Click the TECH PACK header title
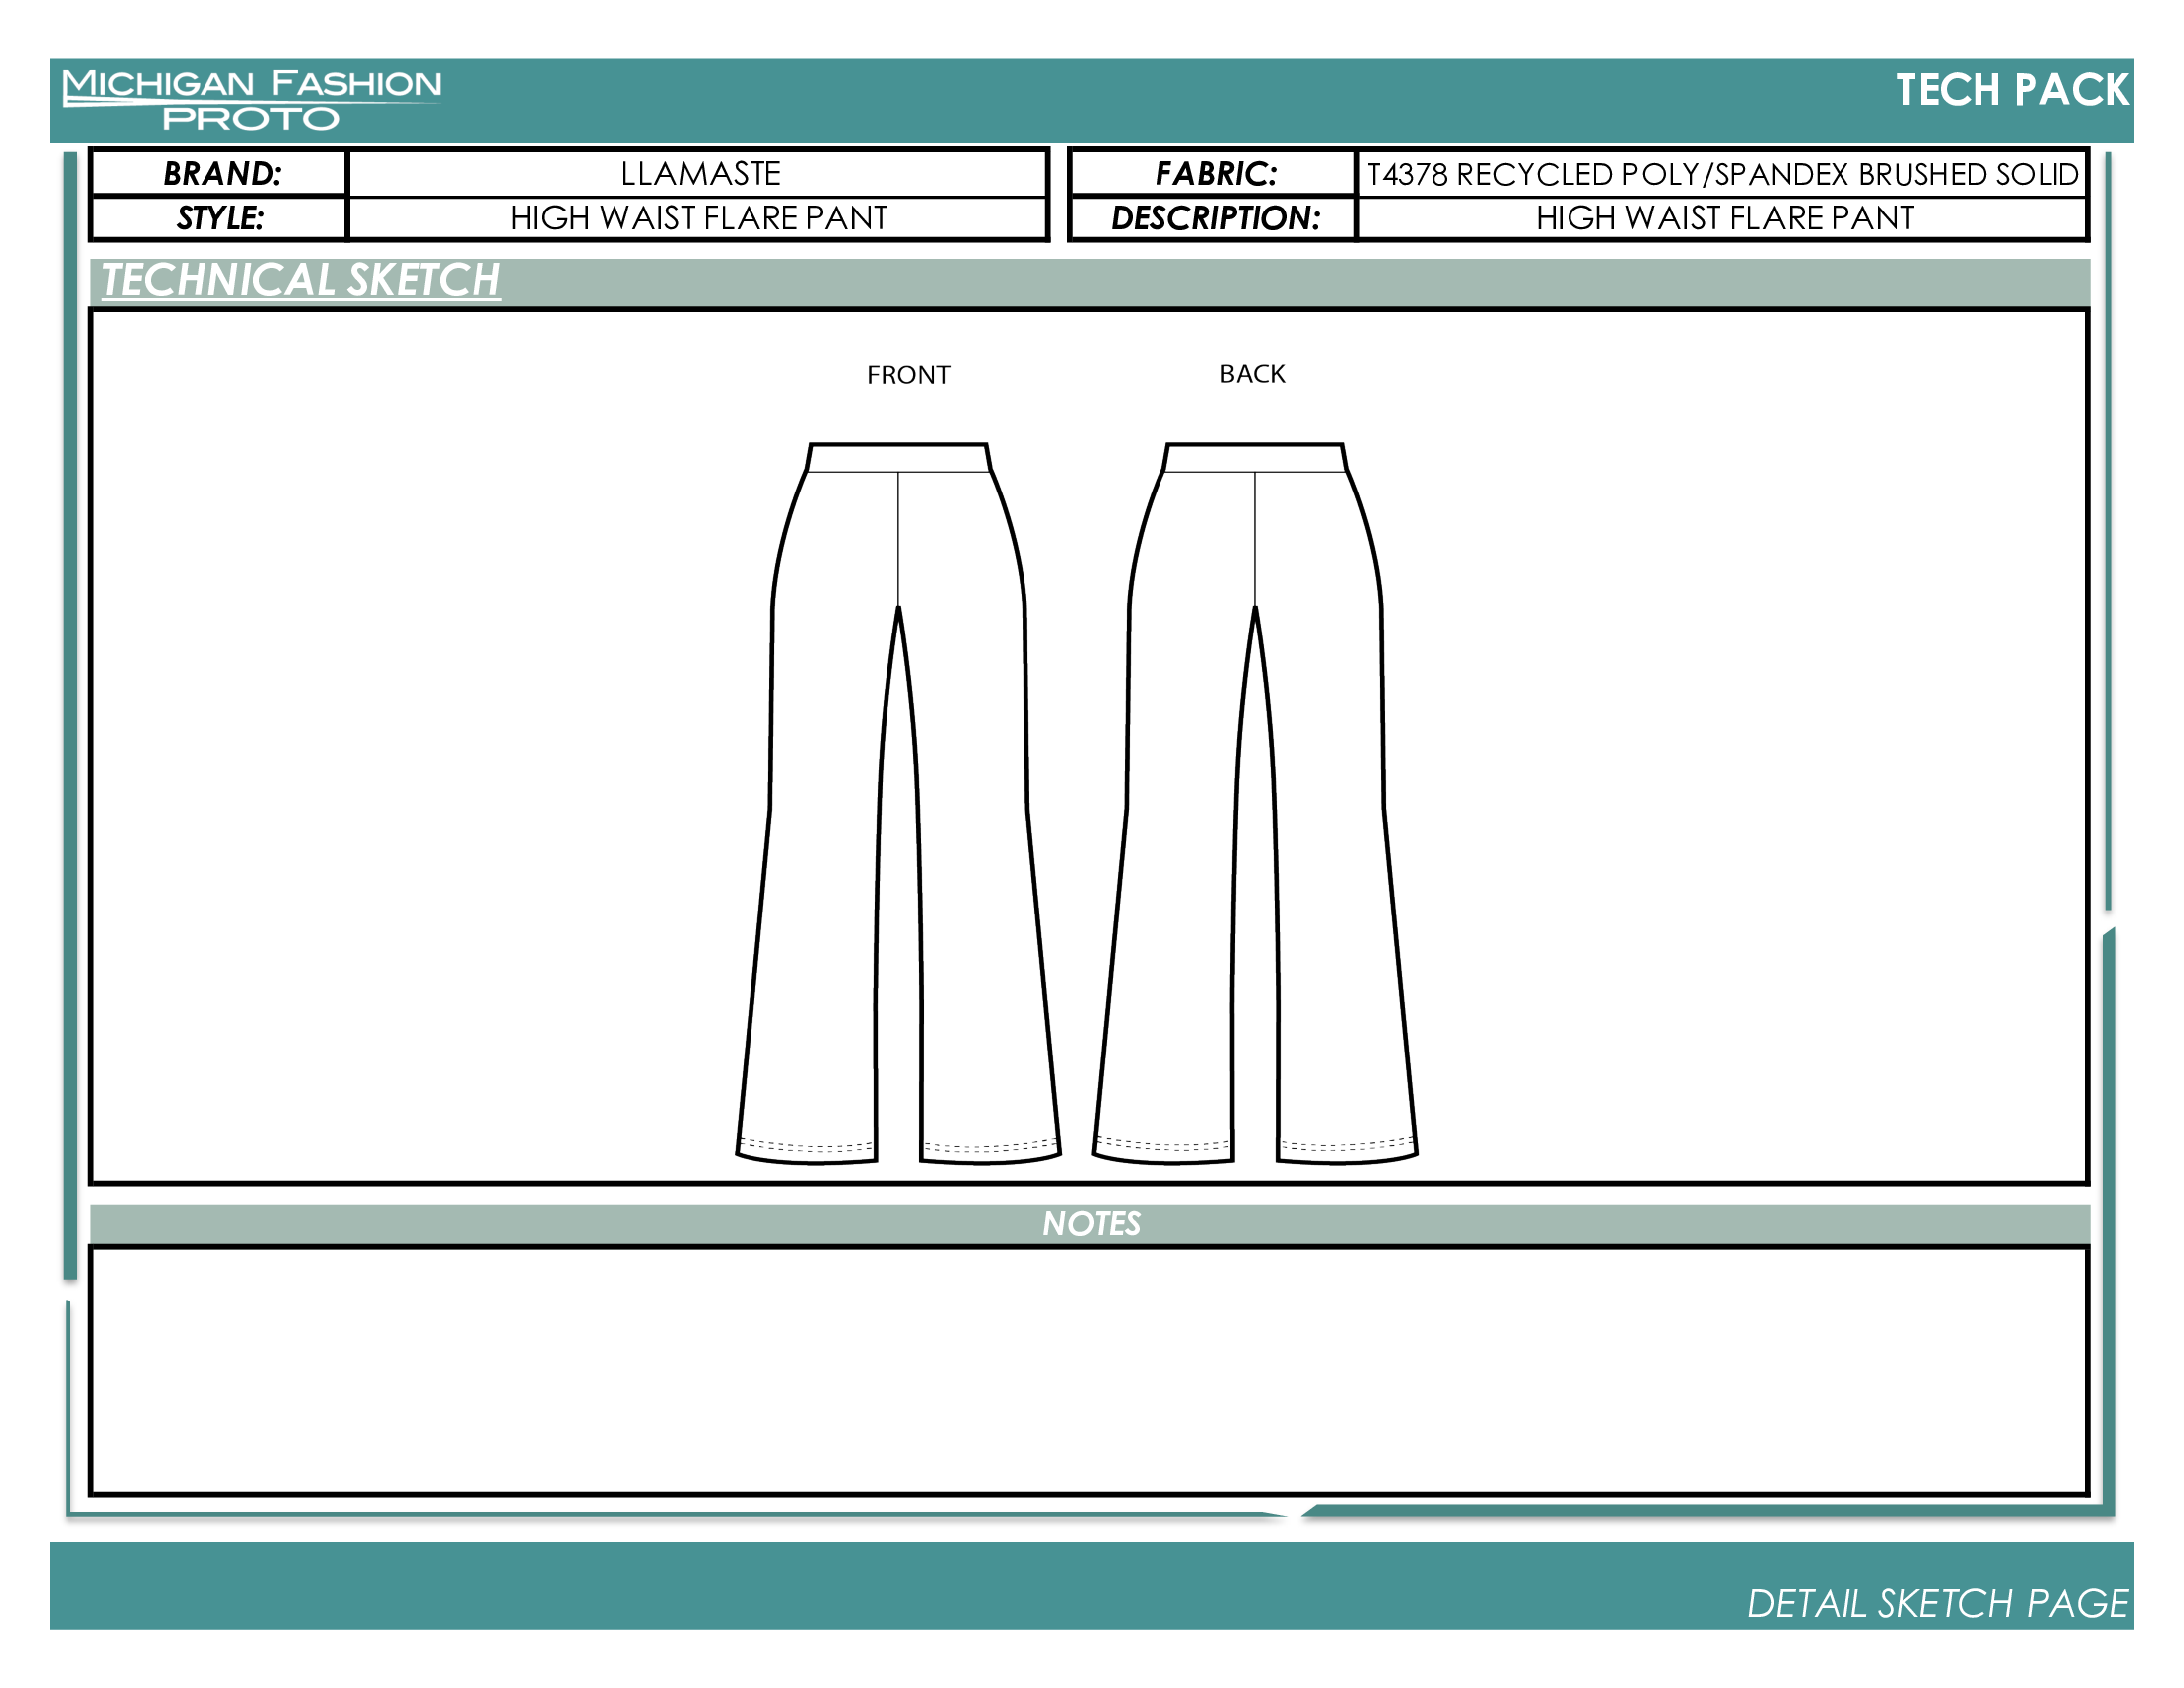Viewport: 2184px width, 1688px height. point(2011,90)
